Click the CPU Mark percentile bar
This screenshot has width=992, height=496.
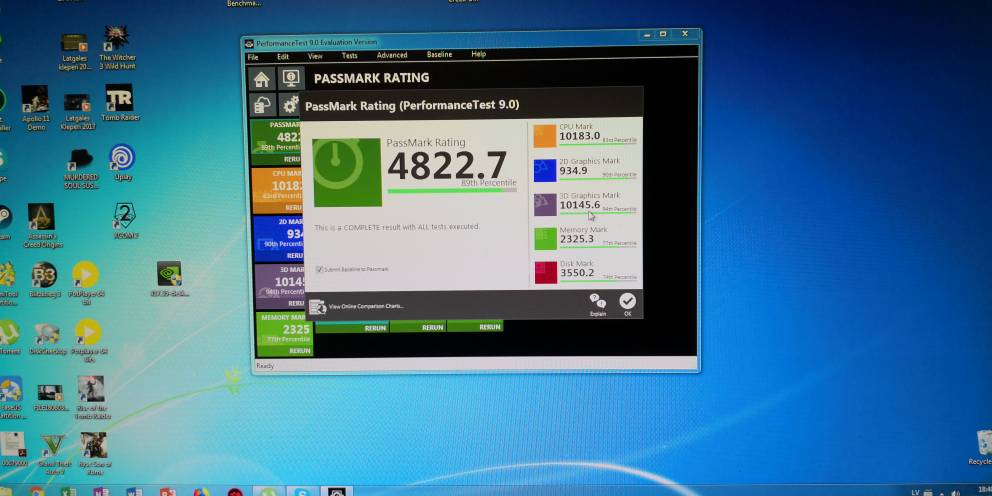(x=598, y=145)
